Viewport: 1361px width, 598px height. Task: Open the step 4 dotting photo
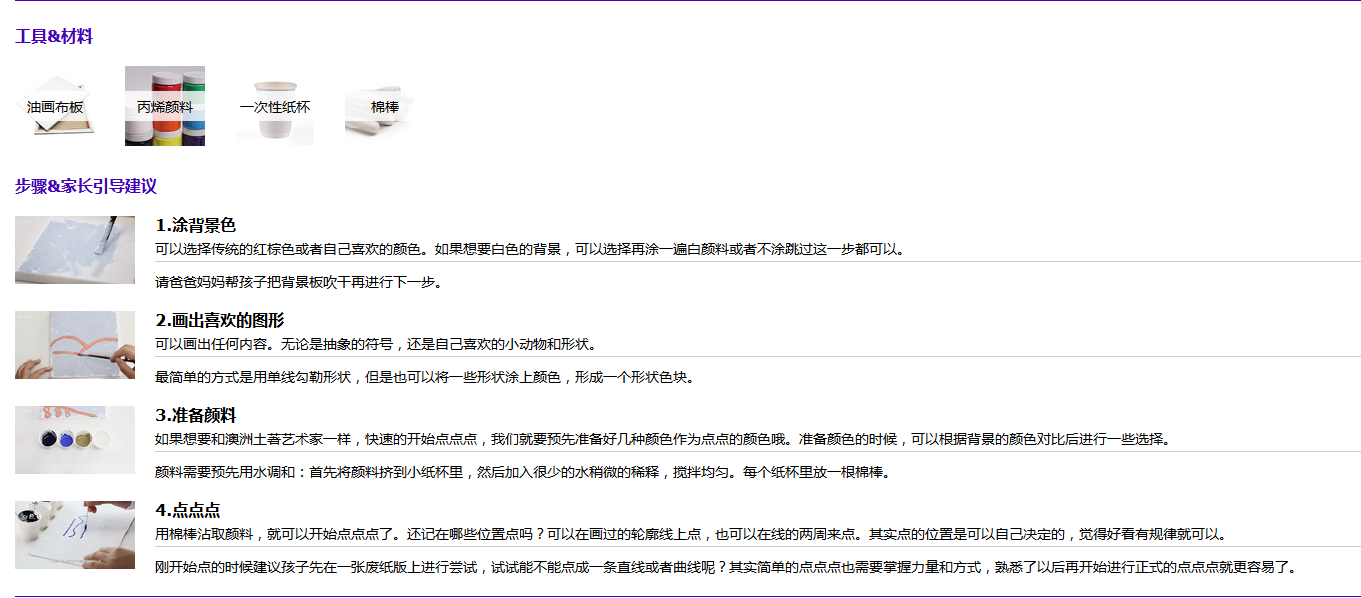click(75, 535)
